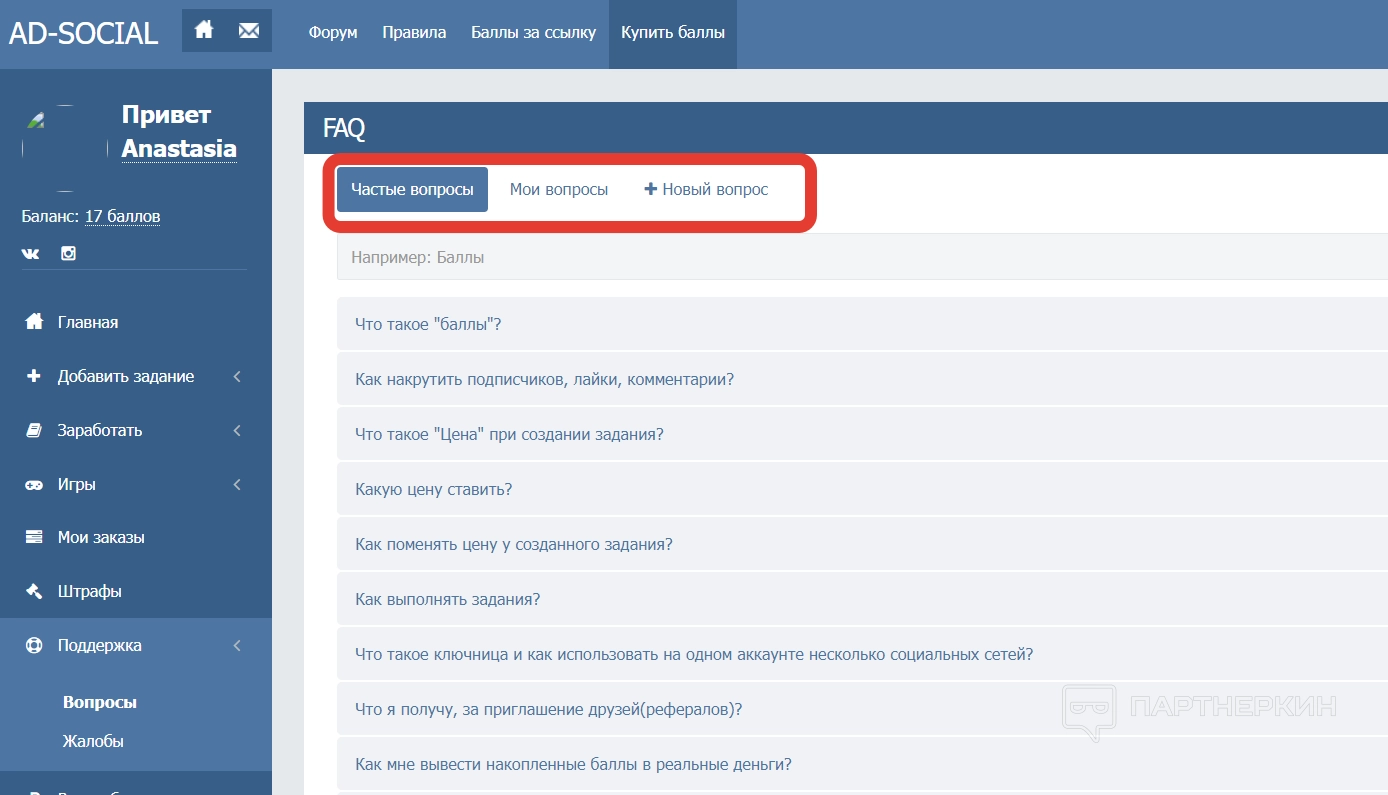Expand the Заработать submenu arrow
Viewport: 1388px width, 795px height.
237,431
